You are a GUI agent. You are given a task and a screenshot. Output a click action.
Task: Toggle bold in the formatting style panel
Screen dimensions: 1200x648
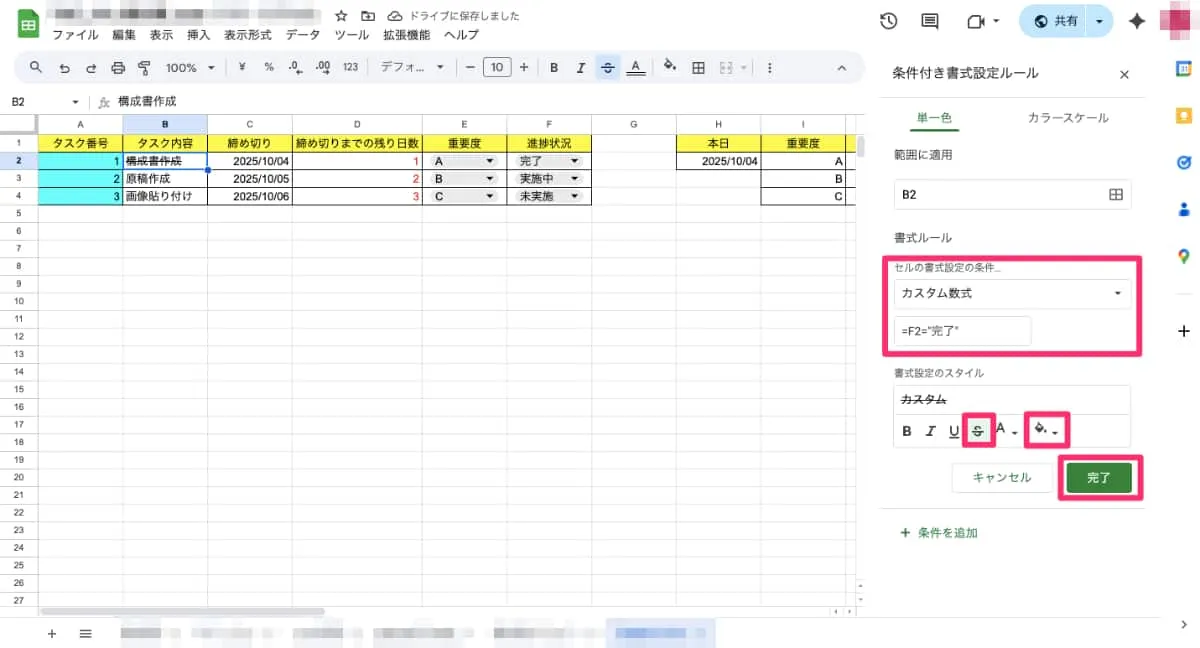click(906, 431)
